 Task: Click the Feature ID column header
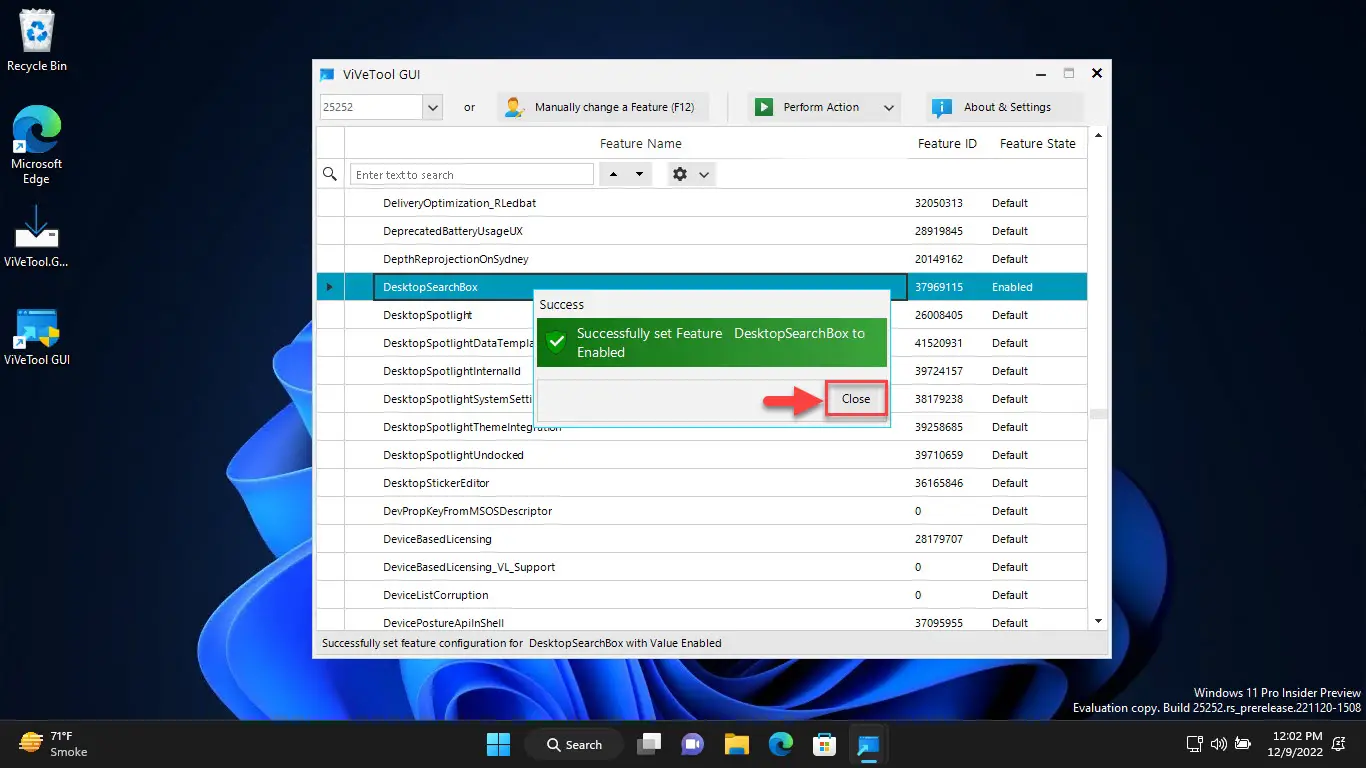click(x=947, y=144)
